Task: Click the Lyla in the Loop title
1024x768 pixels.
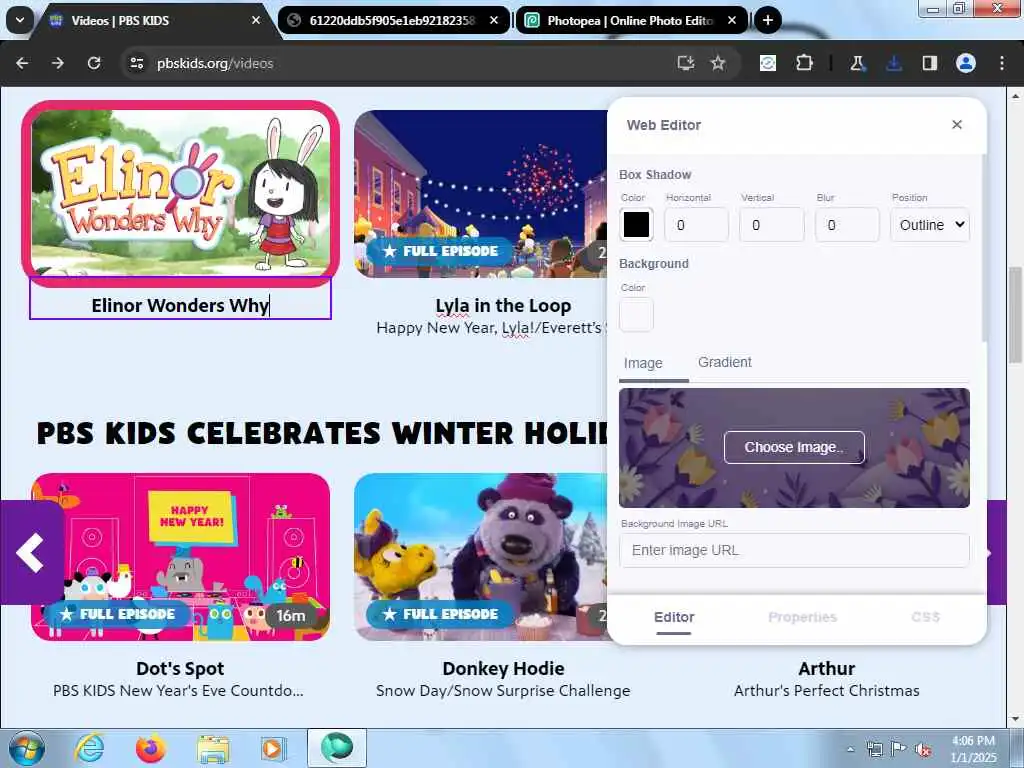Action: tap(503, 306)
